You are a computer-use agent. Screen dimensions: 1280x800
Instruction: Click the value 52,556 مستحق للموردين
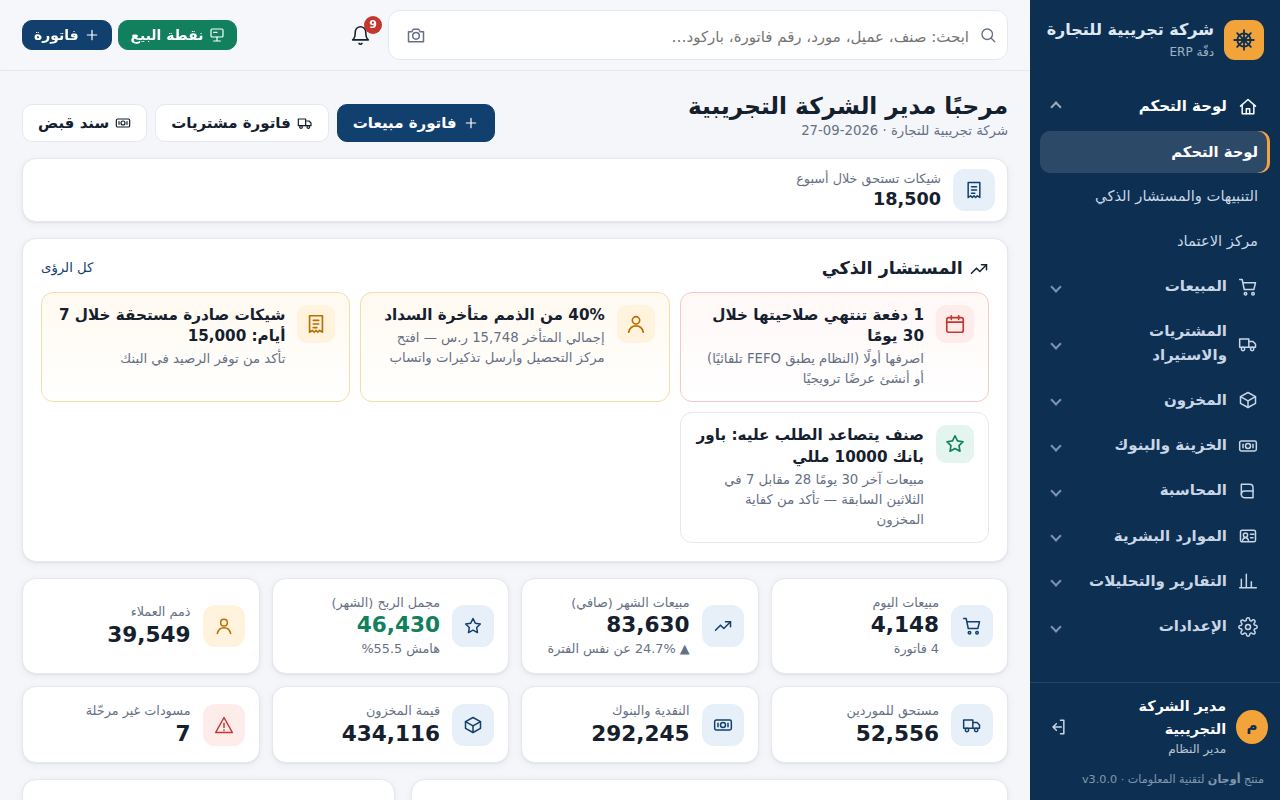[x=897, y=734]
